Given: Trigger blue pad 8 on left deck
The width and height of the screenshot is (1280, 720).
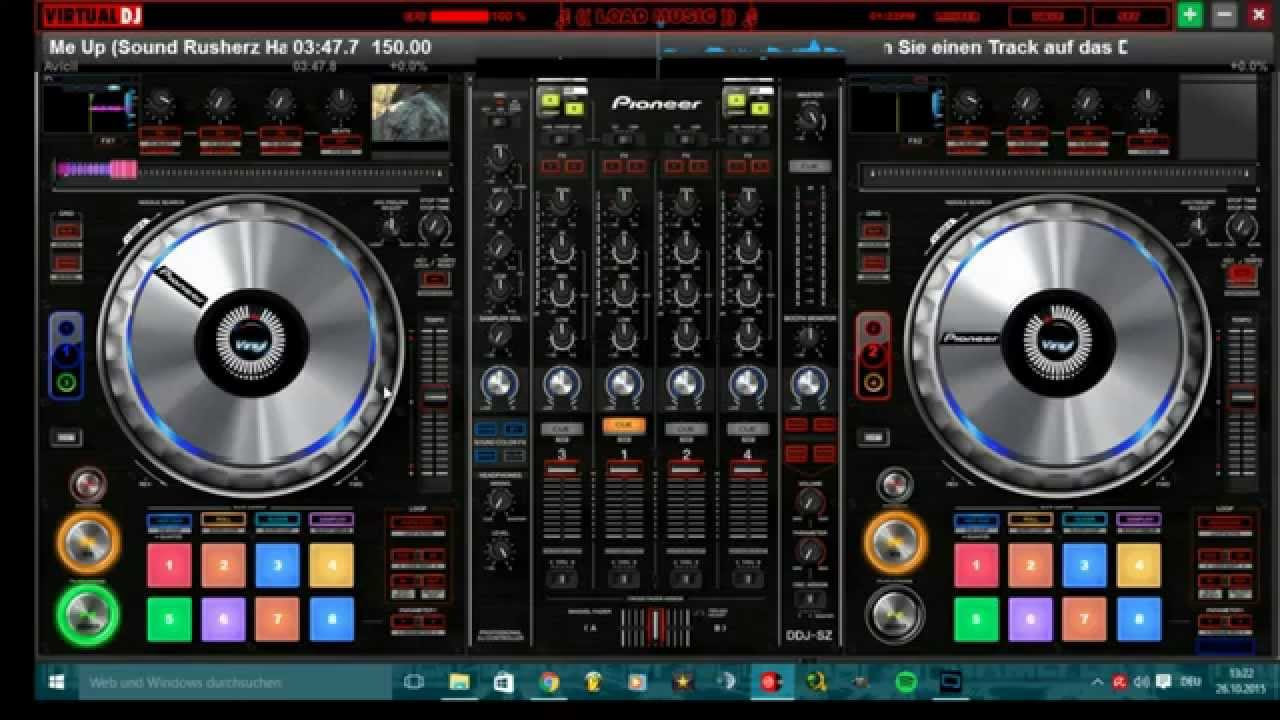Looking at the screenshot, I should tap(331, 619).
